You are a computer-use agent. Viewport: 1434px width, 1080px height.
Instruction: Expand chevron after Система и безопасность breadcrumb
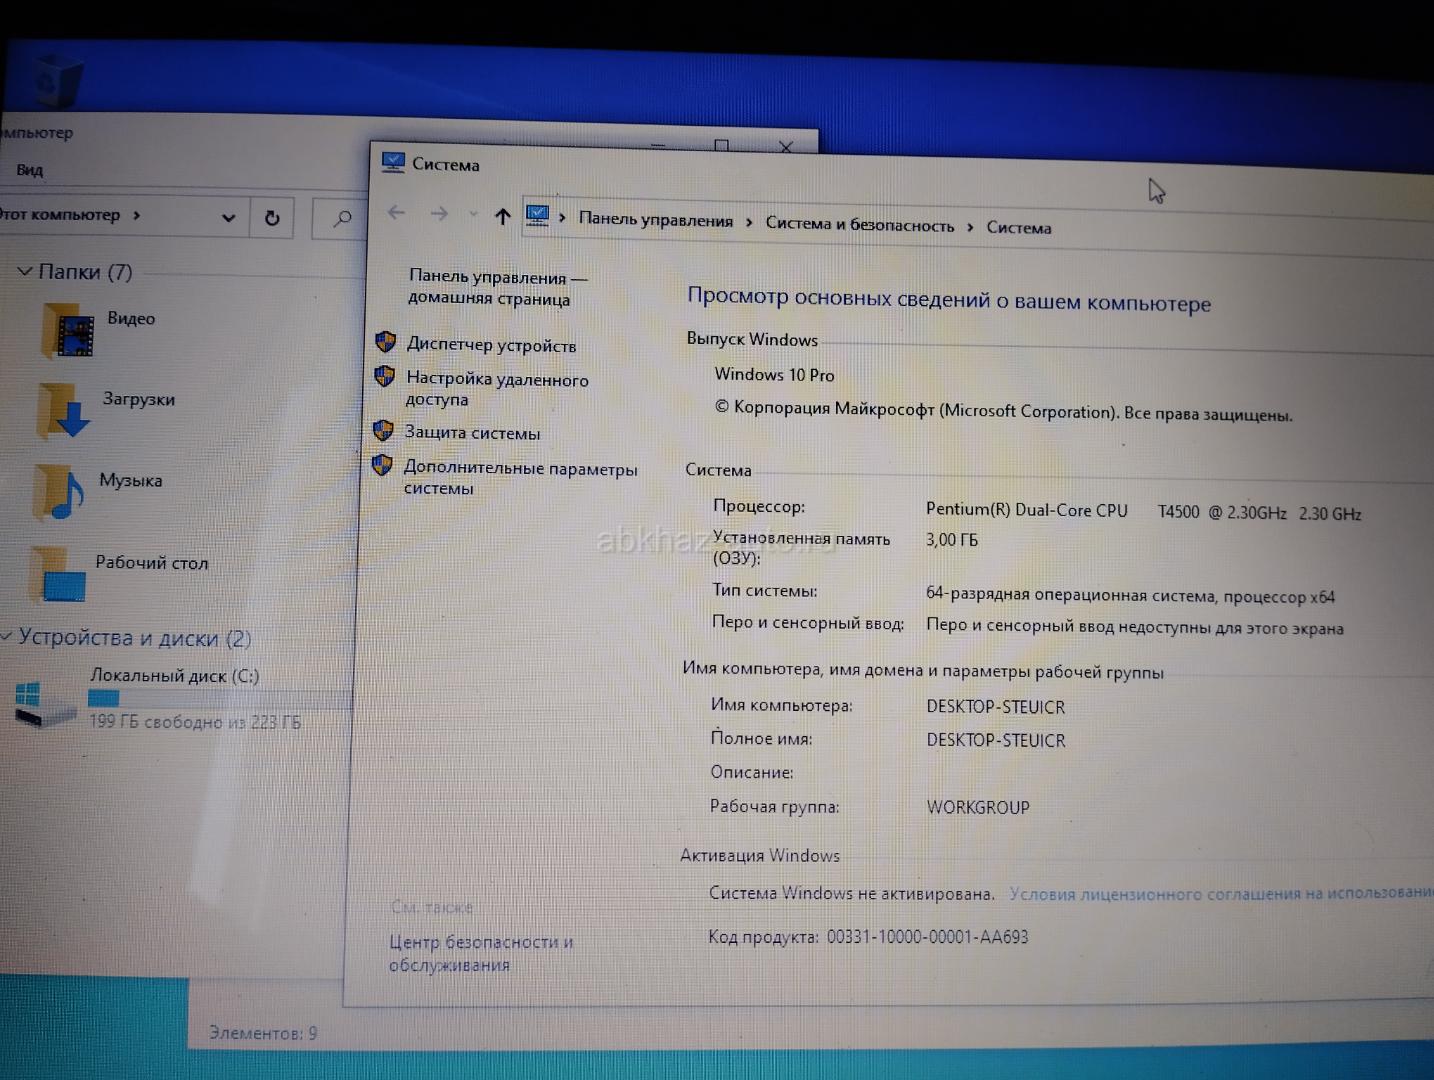[x=970, y=227]
